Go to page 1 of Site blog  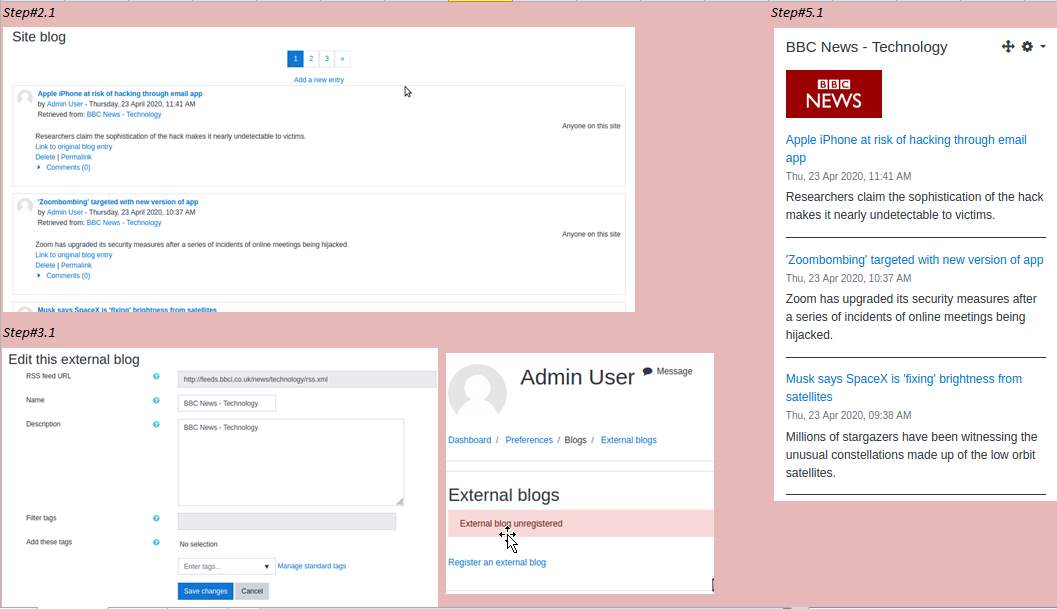pyautogui.click(x=295, y=59)
